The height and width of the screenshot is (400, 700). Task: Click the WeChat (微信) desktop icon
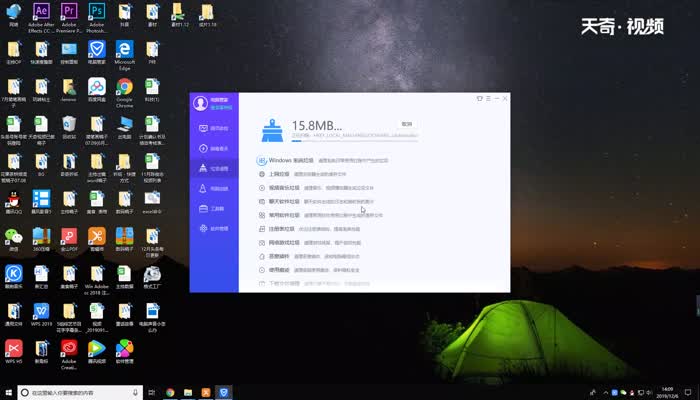(14, 236)
